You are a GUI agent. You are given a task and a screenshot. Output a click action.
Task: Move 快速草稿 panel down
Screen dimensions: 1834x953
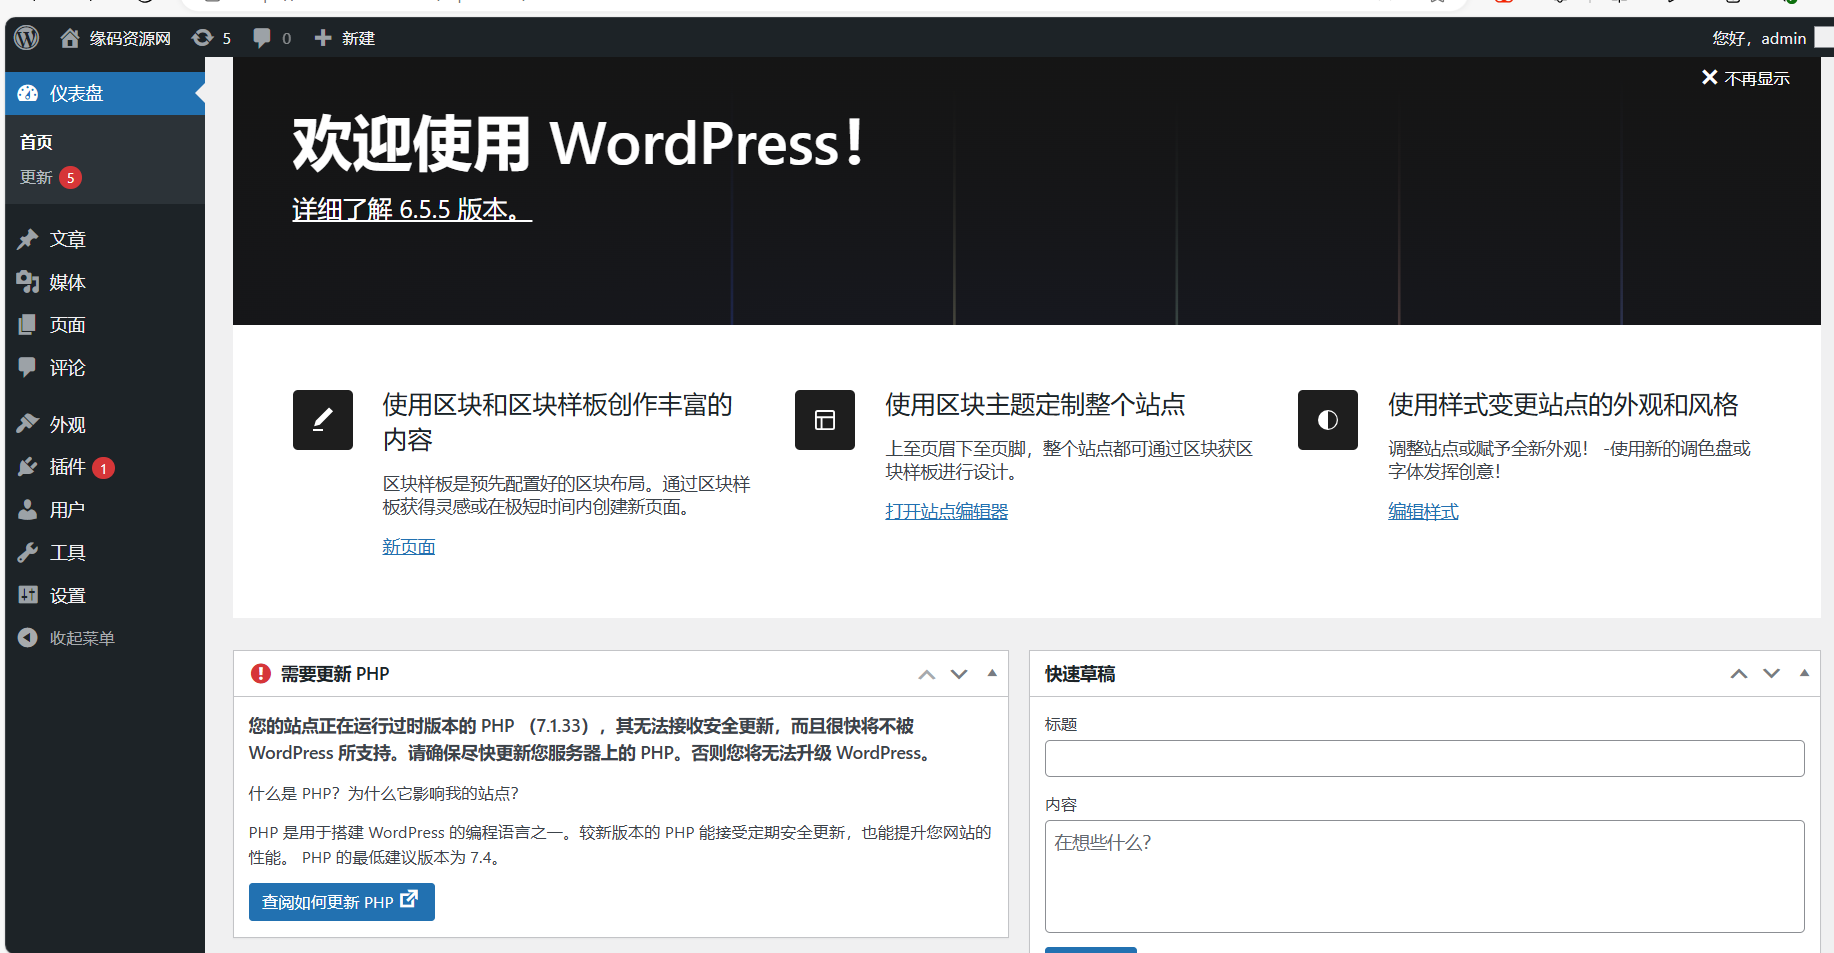pyautogui.click(x=1771, y=674)
